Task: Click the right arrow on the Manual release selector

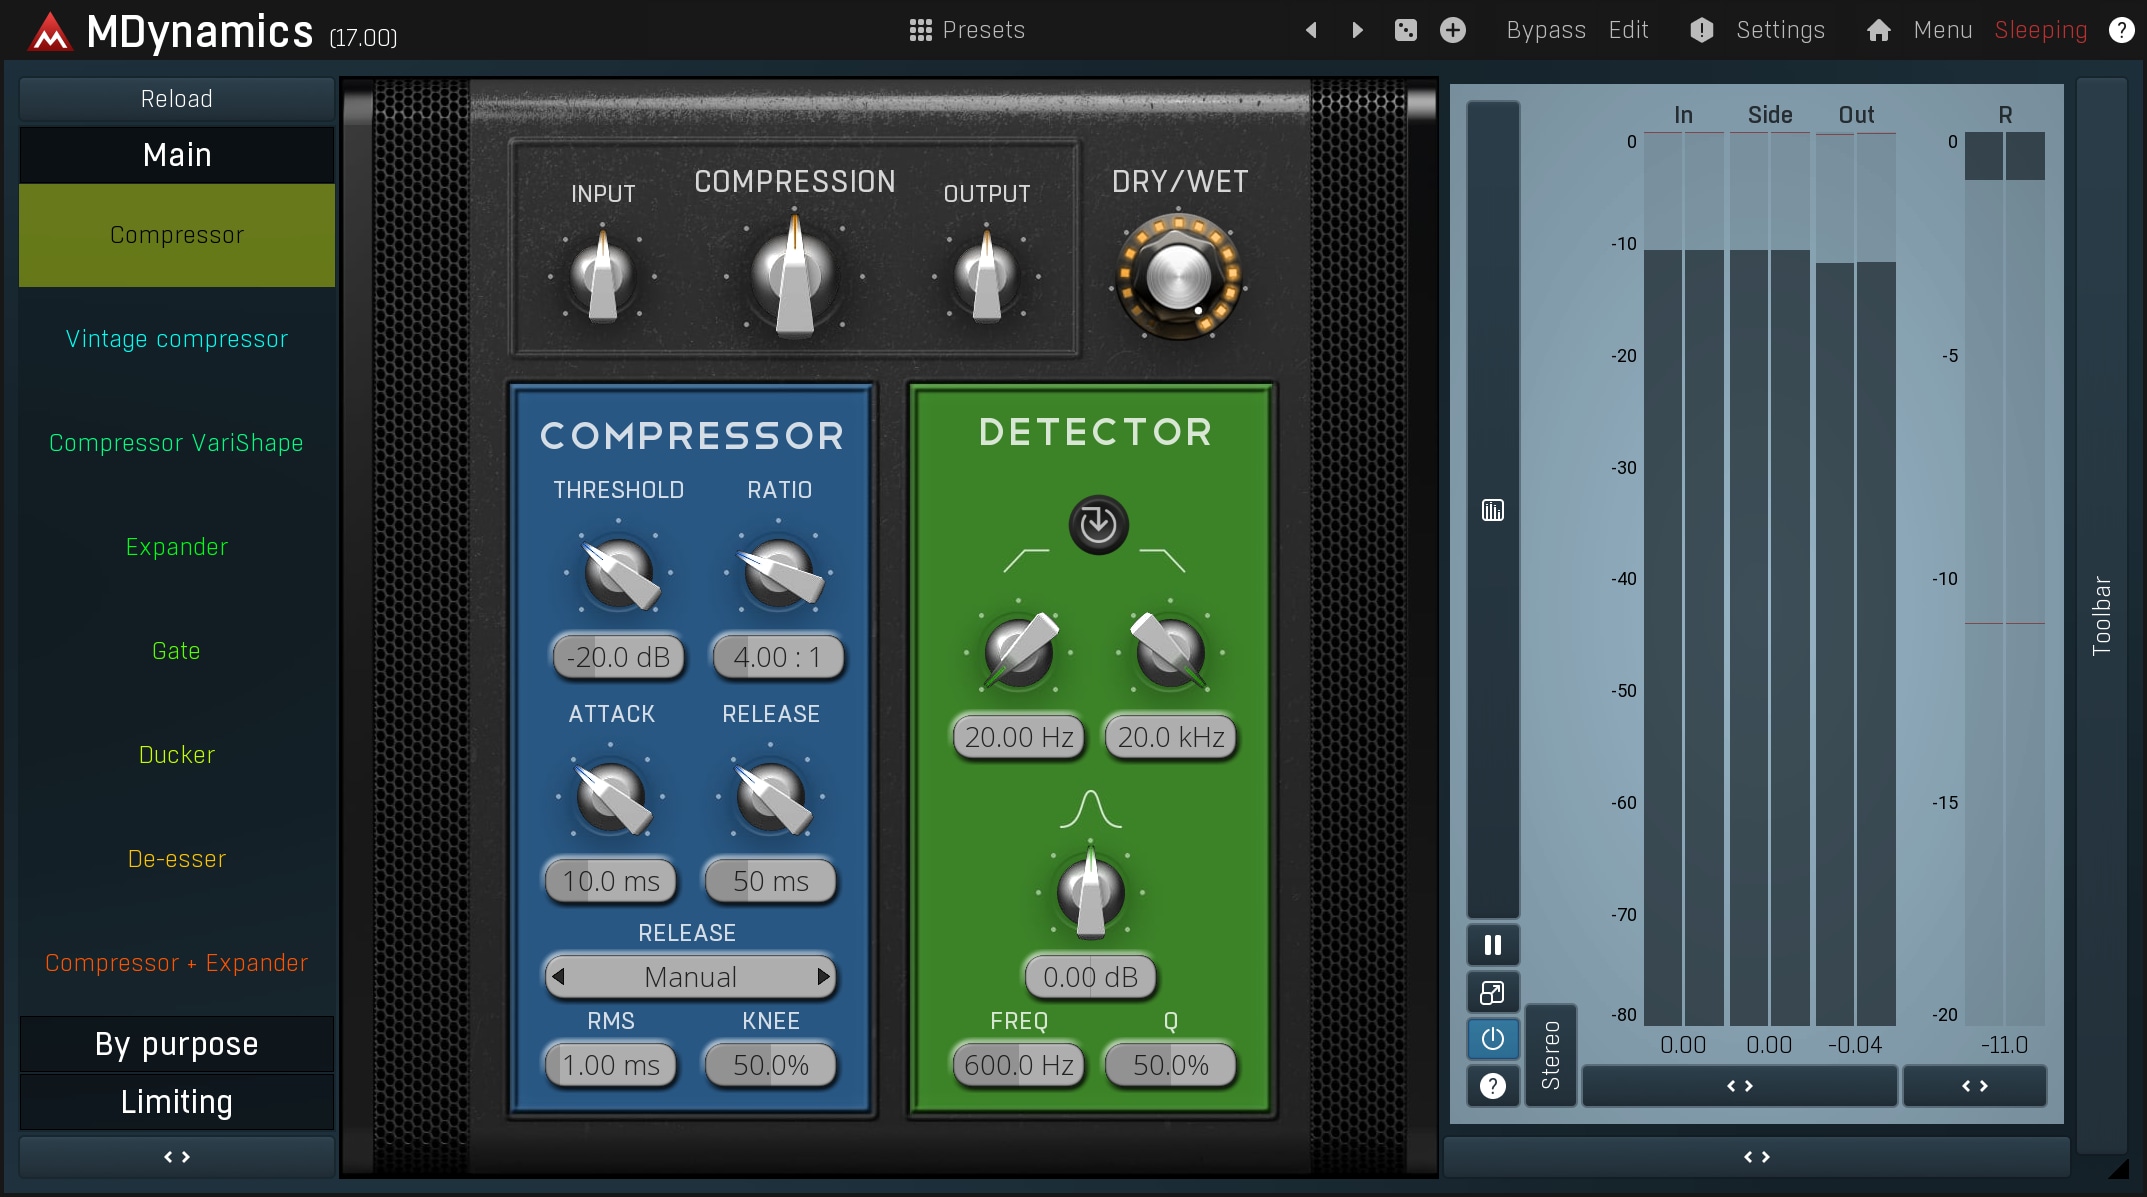Action: coord(823,977)
